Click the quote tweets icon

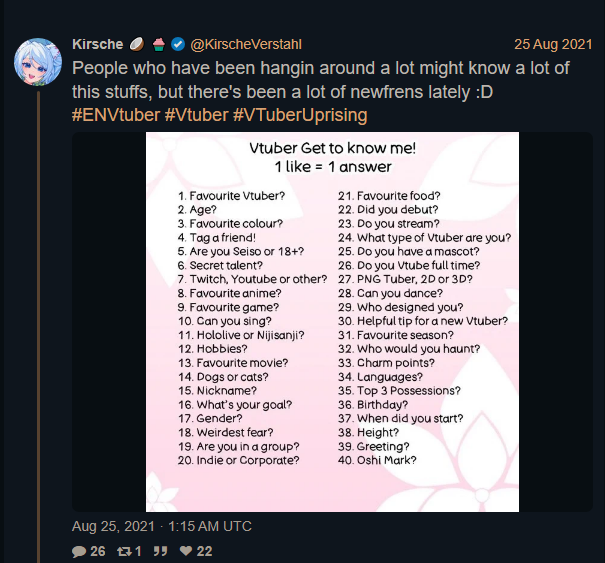pyautogui.click(x=160, y=551)
